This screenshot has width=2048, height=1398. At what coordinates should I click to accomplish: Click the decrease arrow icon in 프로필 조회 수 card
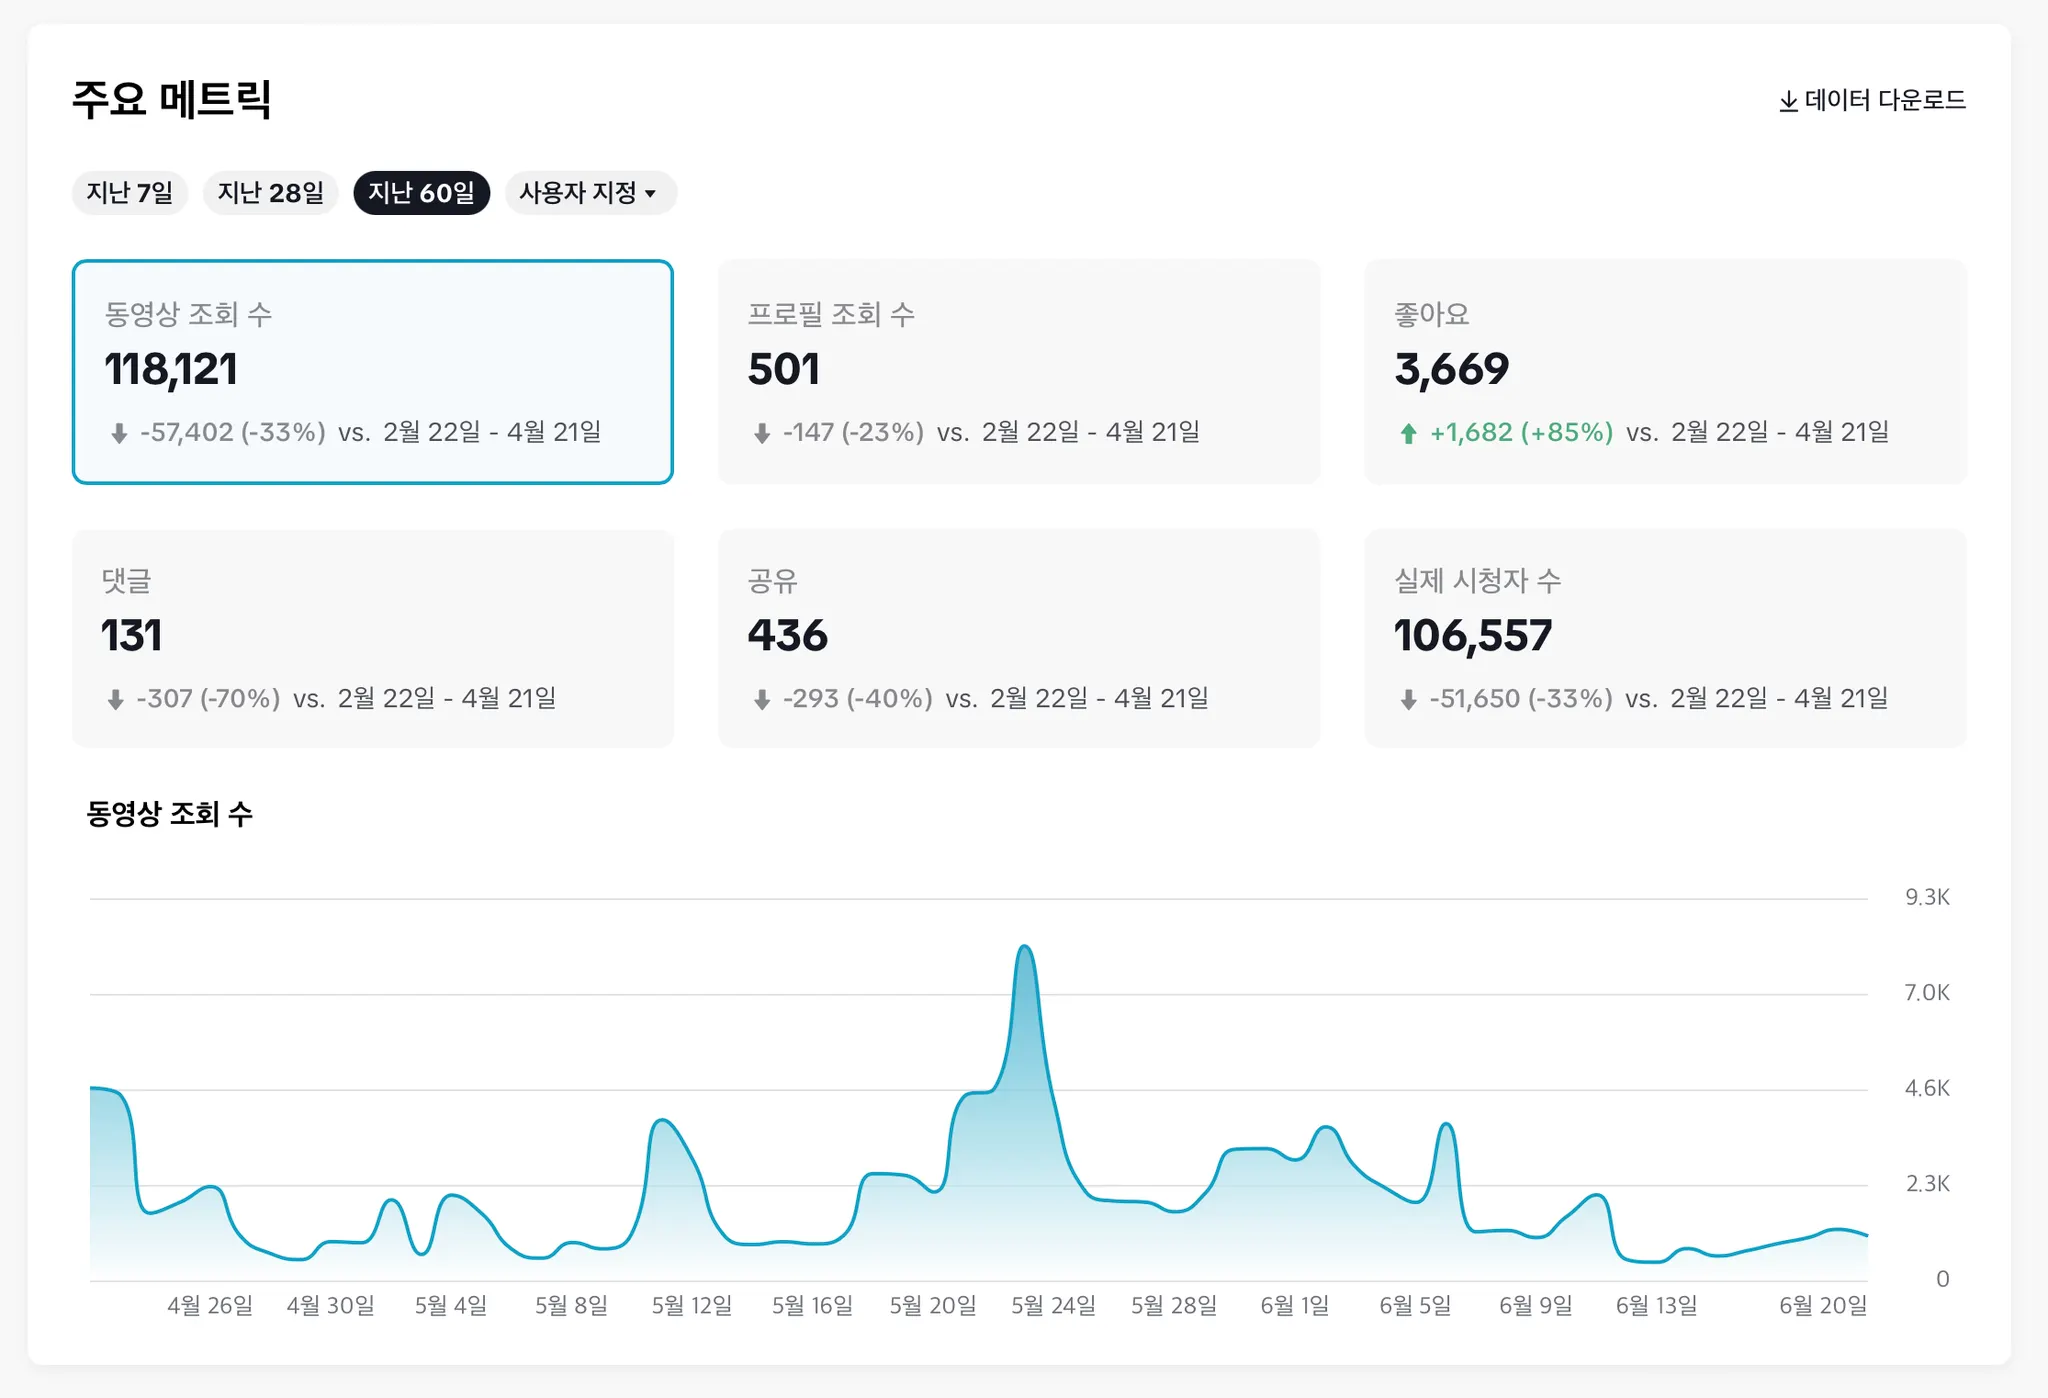(x=762, y=433)
